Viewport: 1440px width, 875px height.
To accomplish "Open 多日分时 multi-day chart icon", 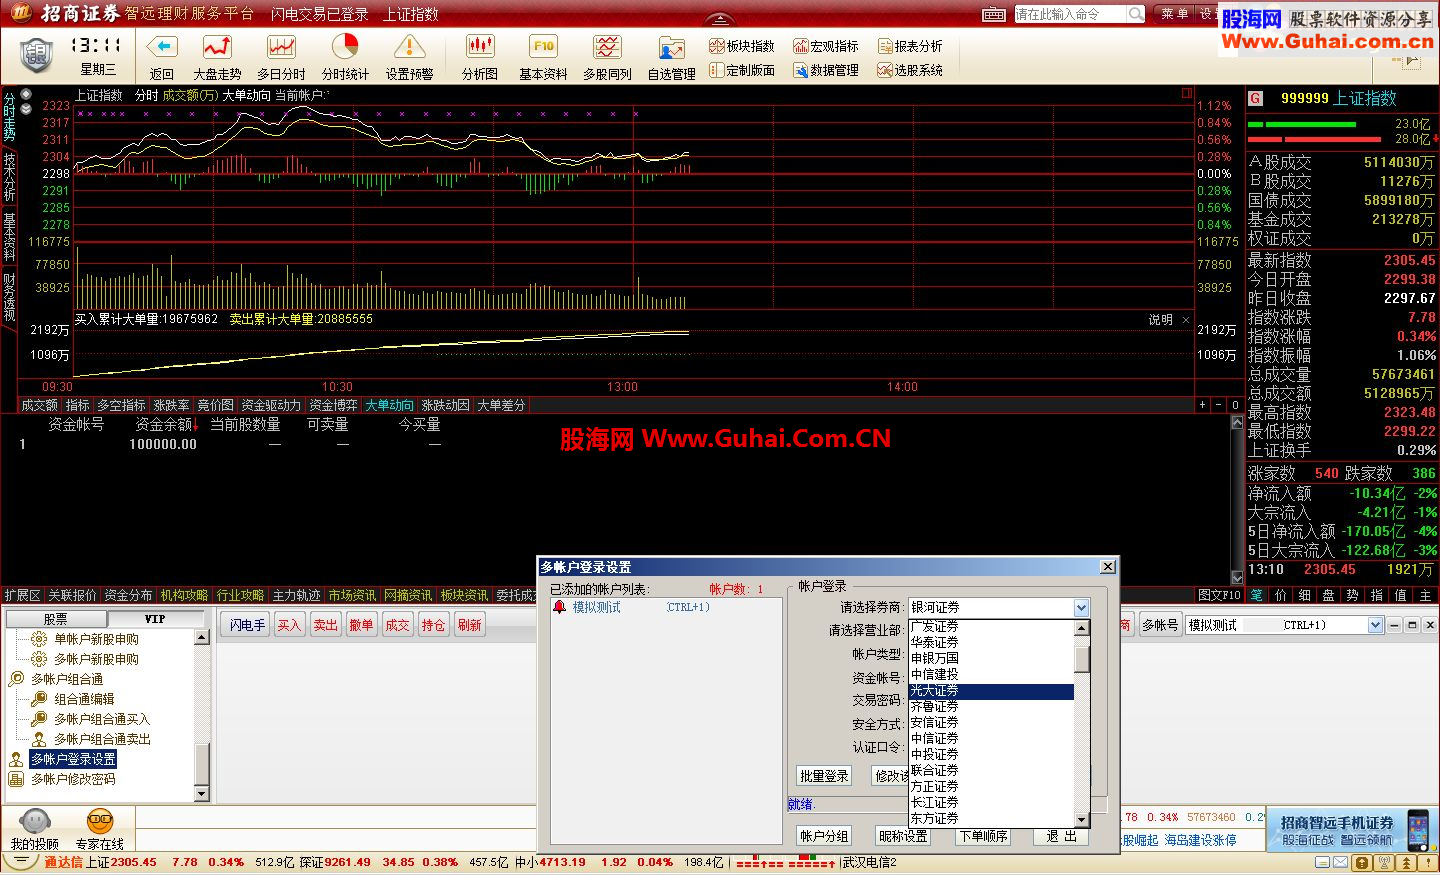I will 281,47.
